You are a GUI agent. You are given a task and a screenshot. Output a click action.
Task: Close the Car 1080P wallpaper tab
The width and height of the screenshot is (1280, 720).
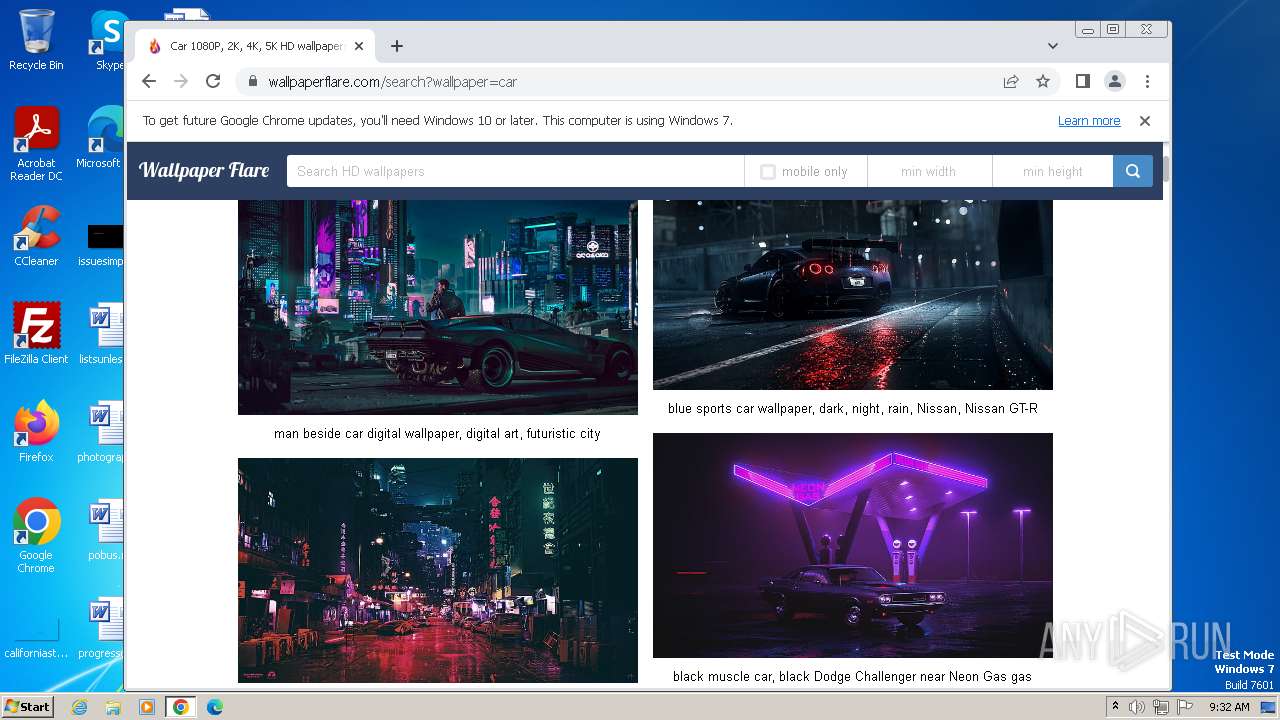click(x=359, y=46)
